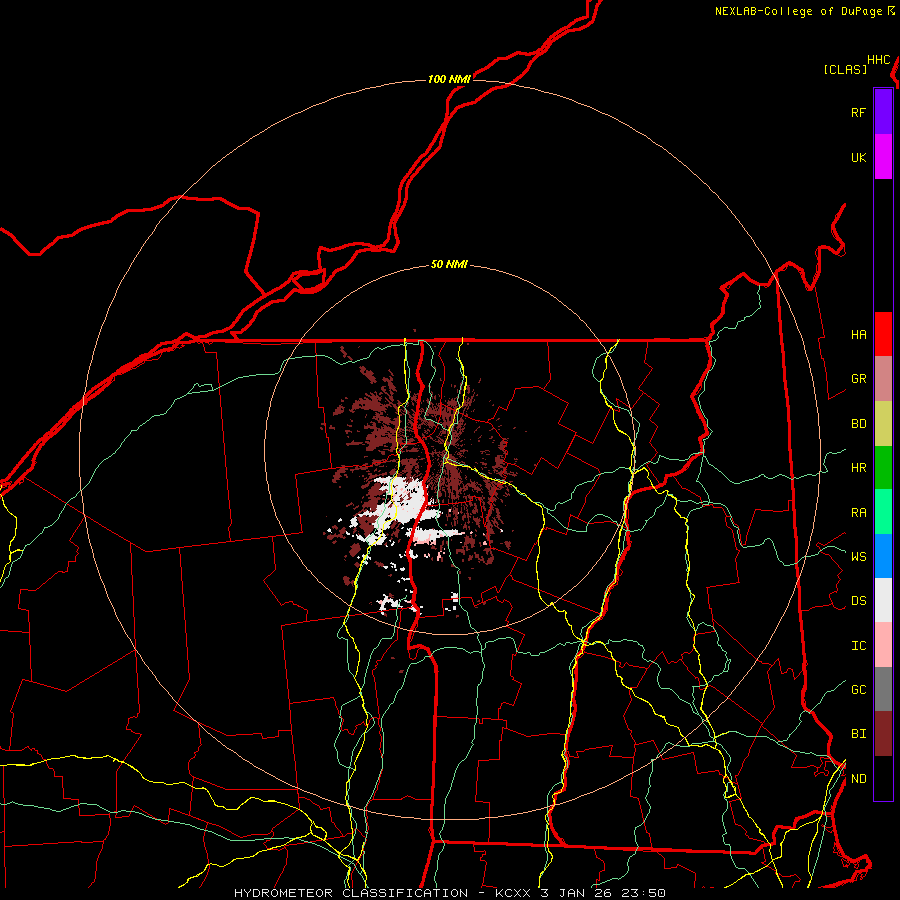Click the RA legend label
Screen dimensions: 900x900
858,513
